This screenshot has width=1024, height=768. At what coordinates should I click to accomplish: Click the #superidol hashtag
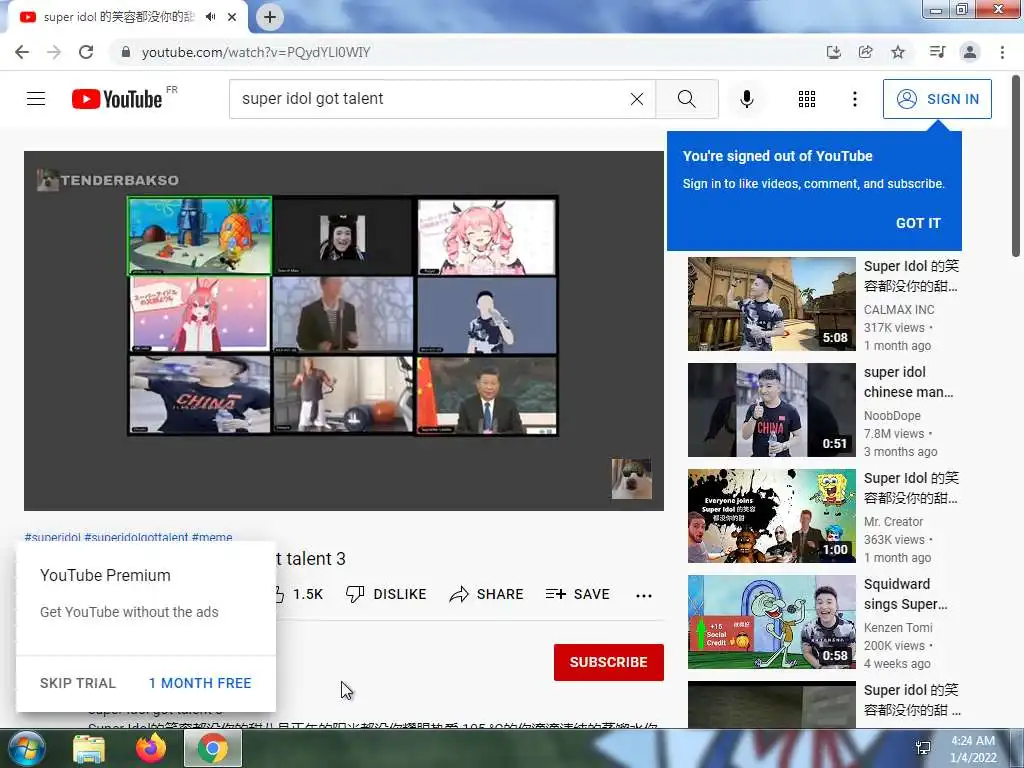click(52, 537)
